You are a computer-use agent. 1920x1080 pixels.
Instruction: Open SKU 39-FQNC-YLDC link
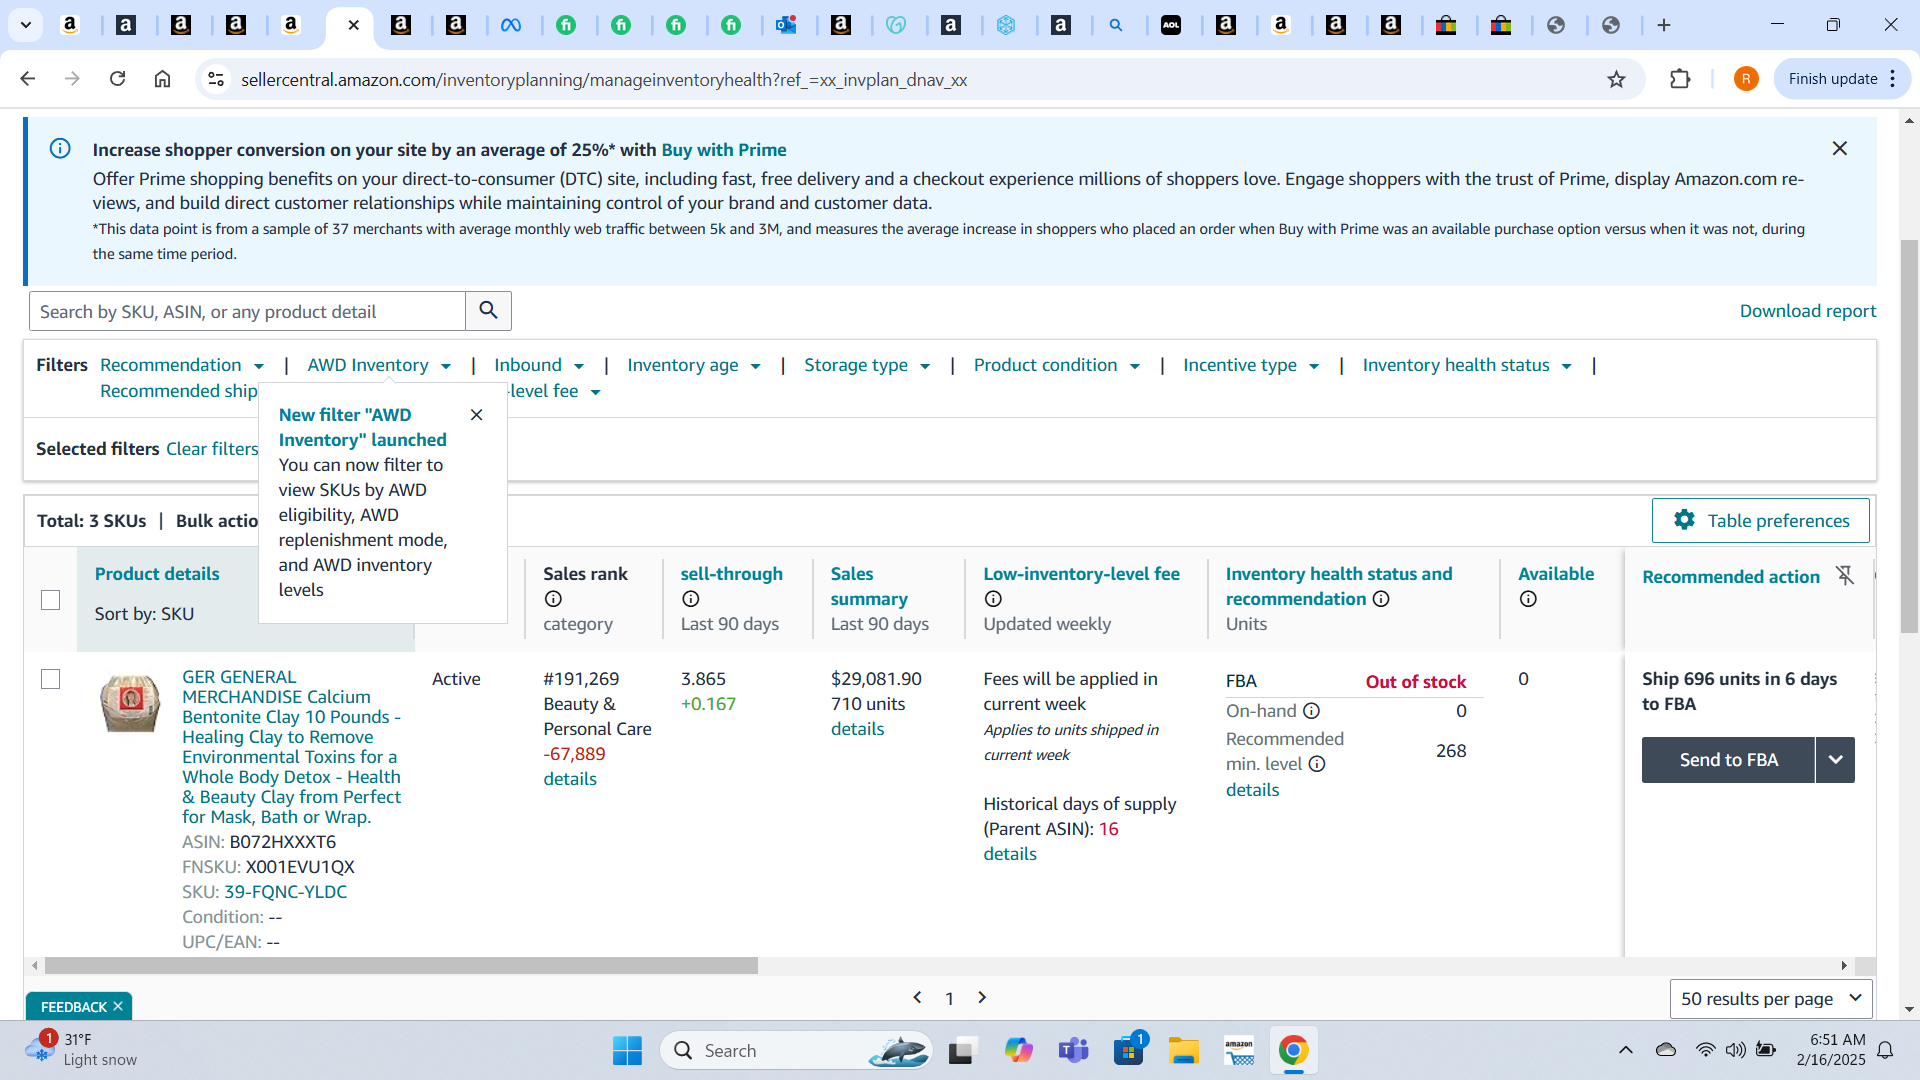tap(285, 892)
